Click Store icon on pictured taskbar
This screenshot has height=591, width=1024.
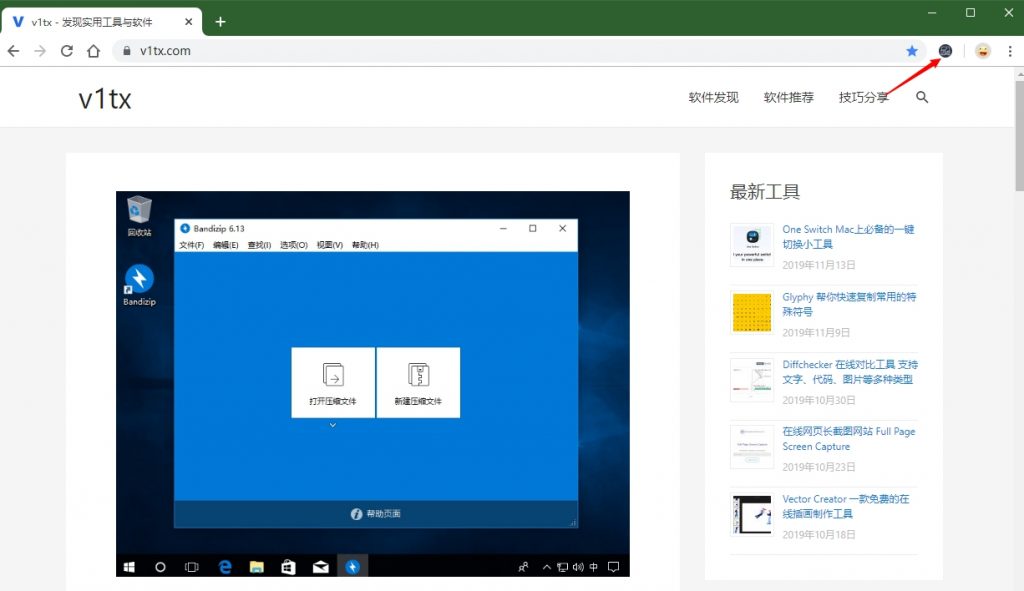tap(288, 567)
